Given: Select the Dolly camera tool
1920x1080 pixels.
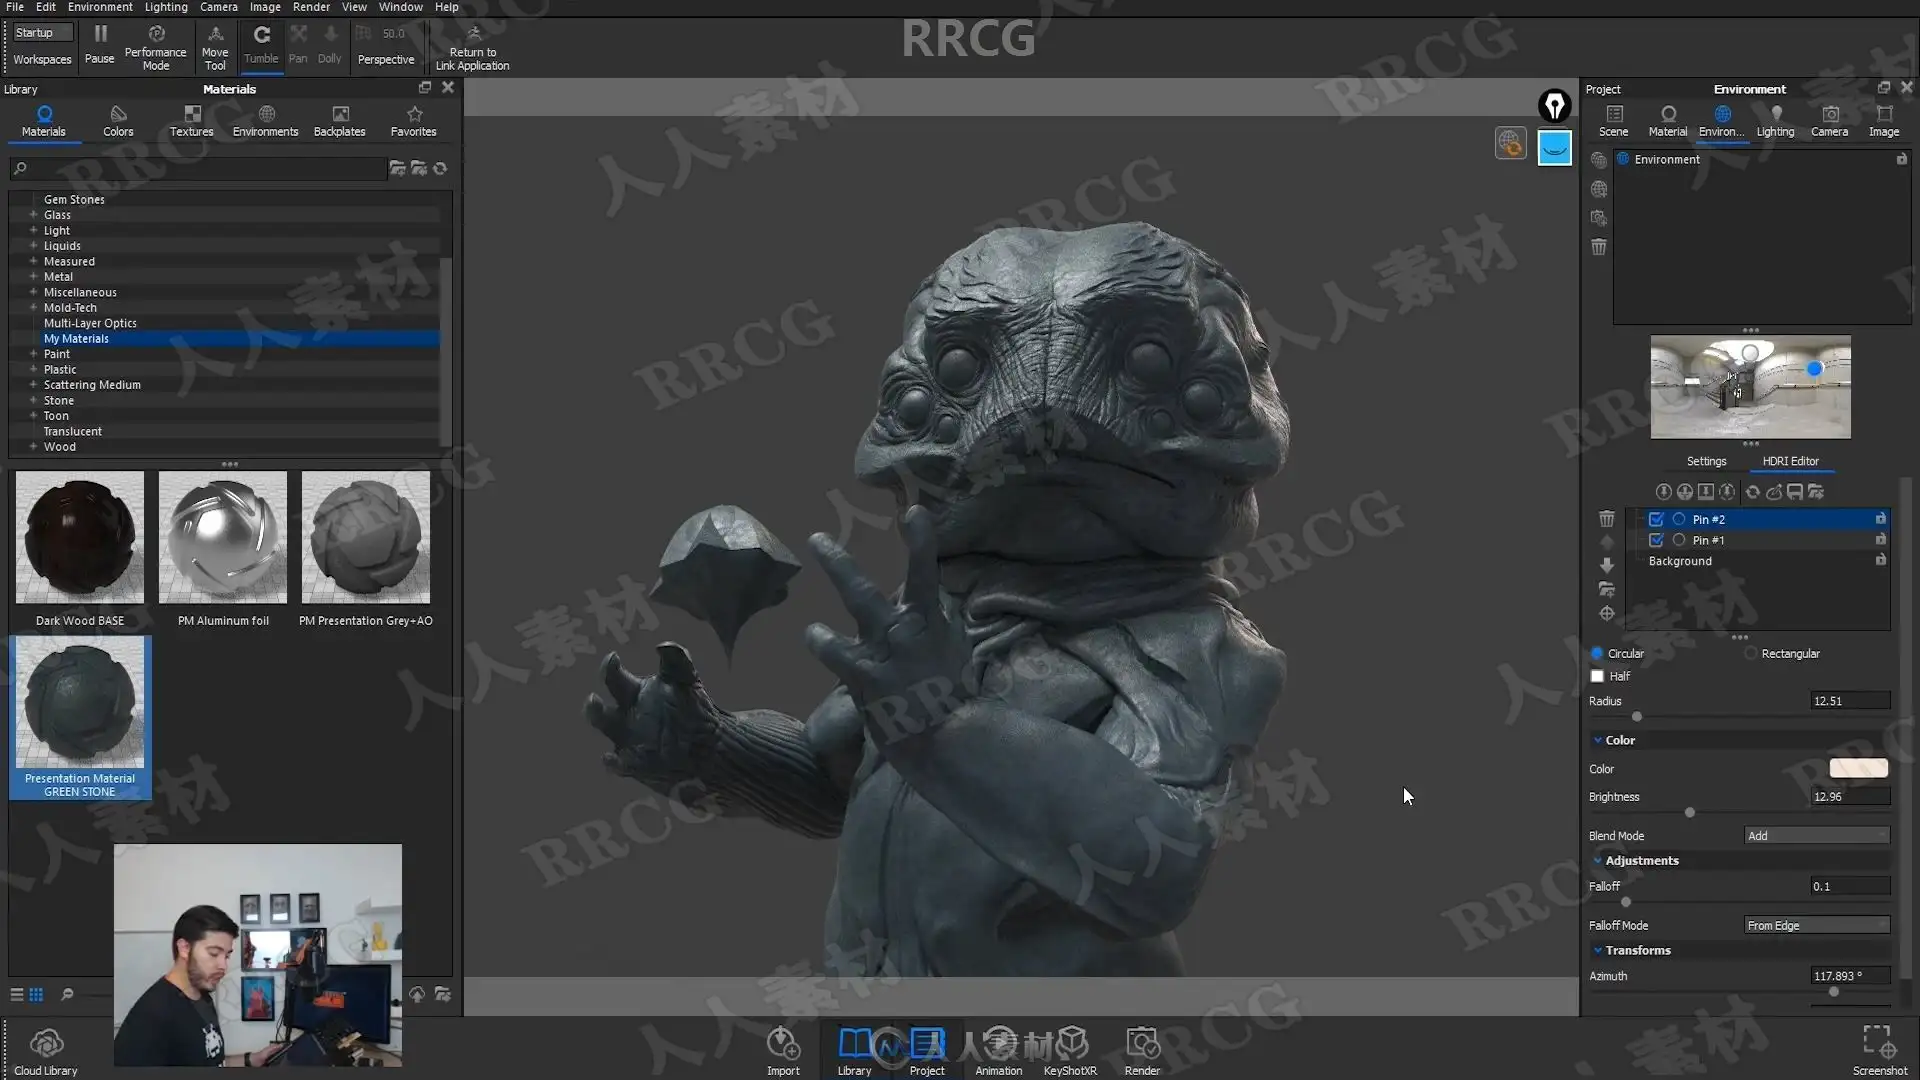Looking at the screenshot, I should tap(330, 44).
